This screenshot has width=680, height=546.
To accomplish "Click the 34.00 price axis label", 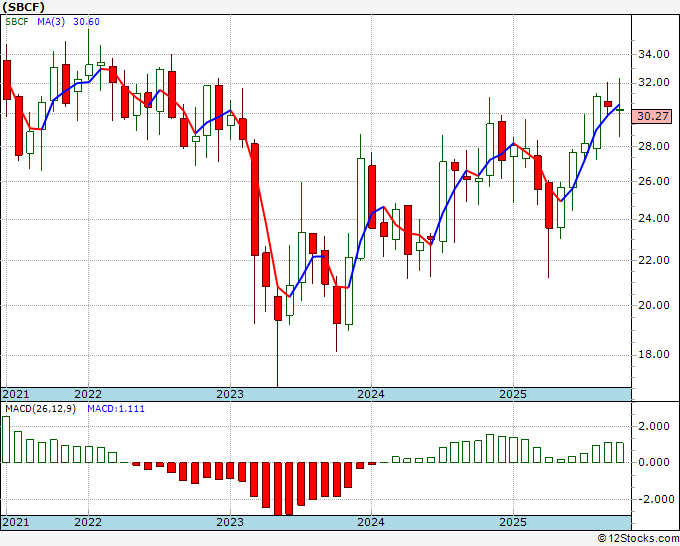I will click(654, 55).
